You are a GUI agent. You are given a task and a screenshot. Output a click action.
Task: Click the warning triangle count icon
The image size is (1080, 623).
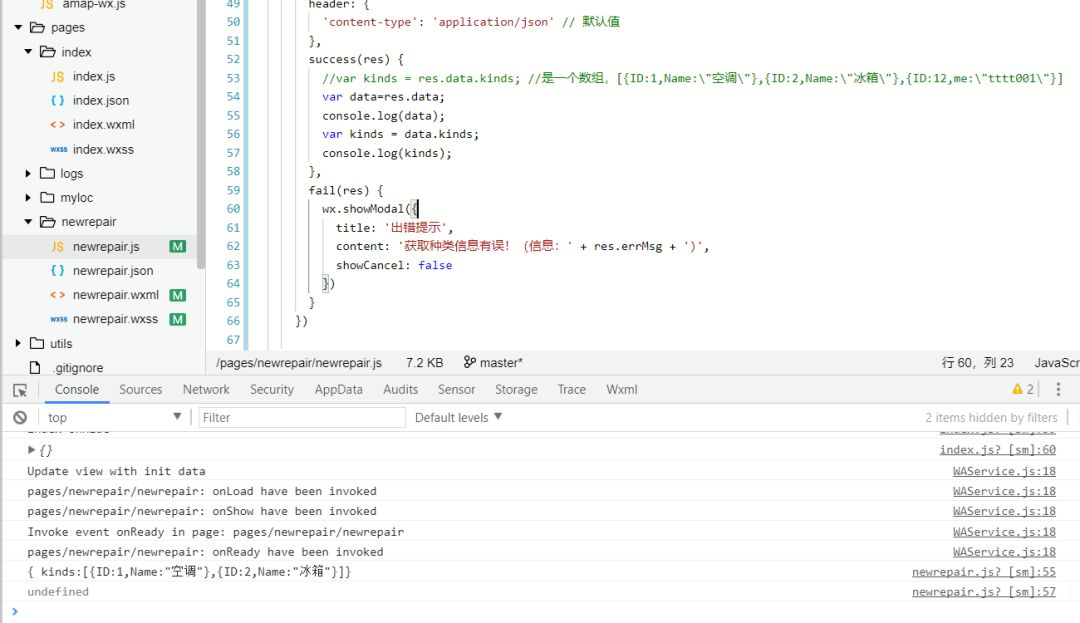1017,389
